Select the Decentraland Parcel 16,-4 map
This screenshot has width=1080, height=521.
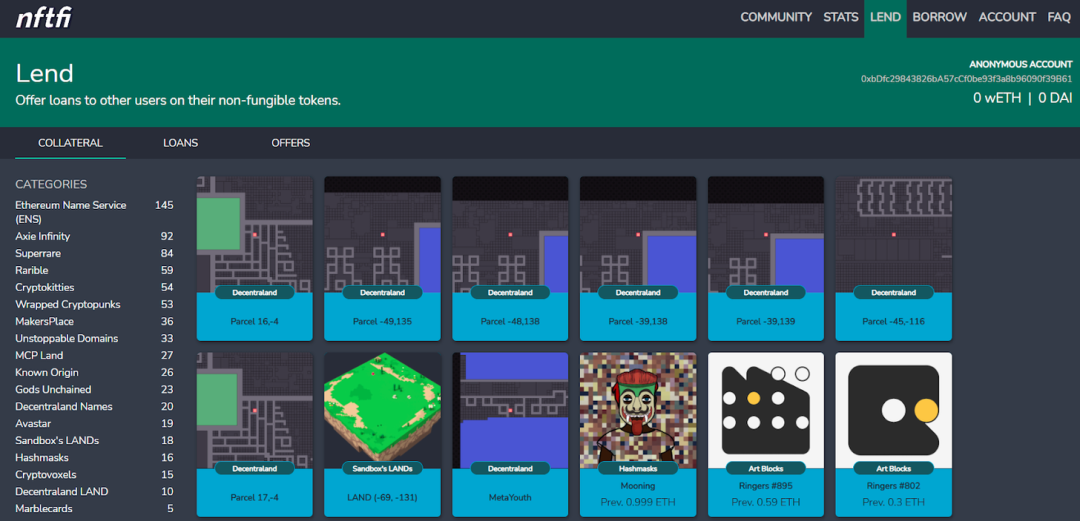pyautogui.click(x=255, y=234)
